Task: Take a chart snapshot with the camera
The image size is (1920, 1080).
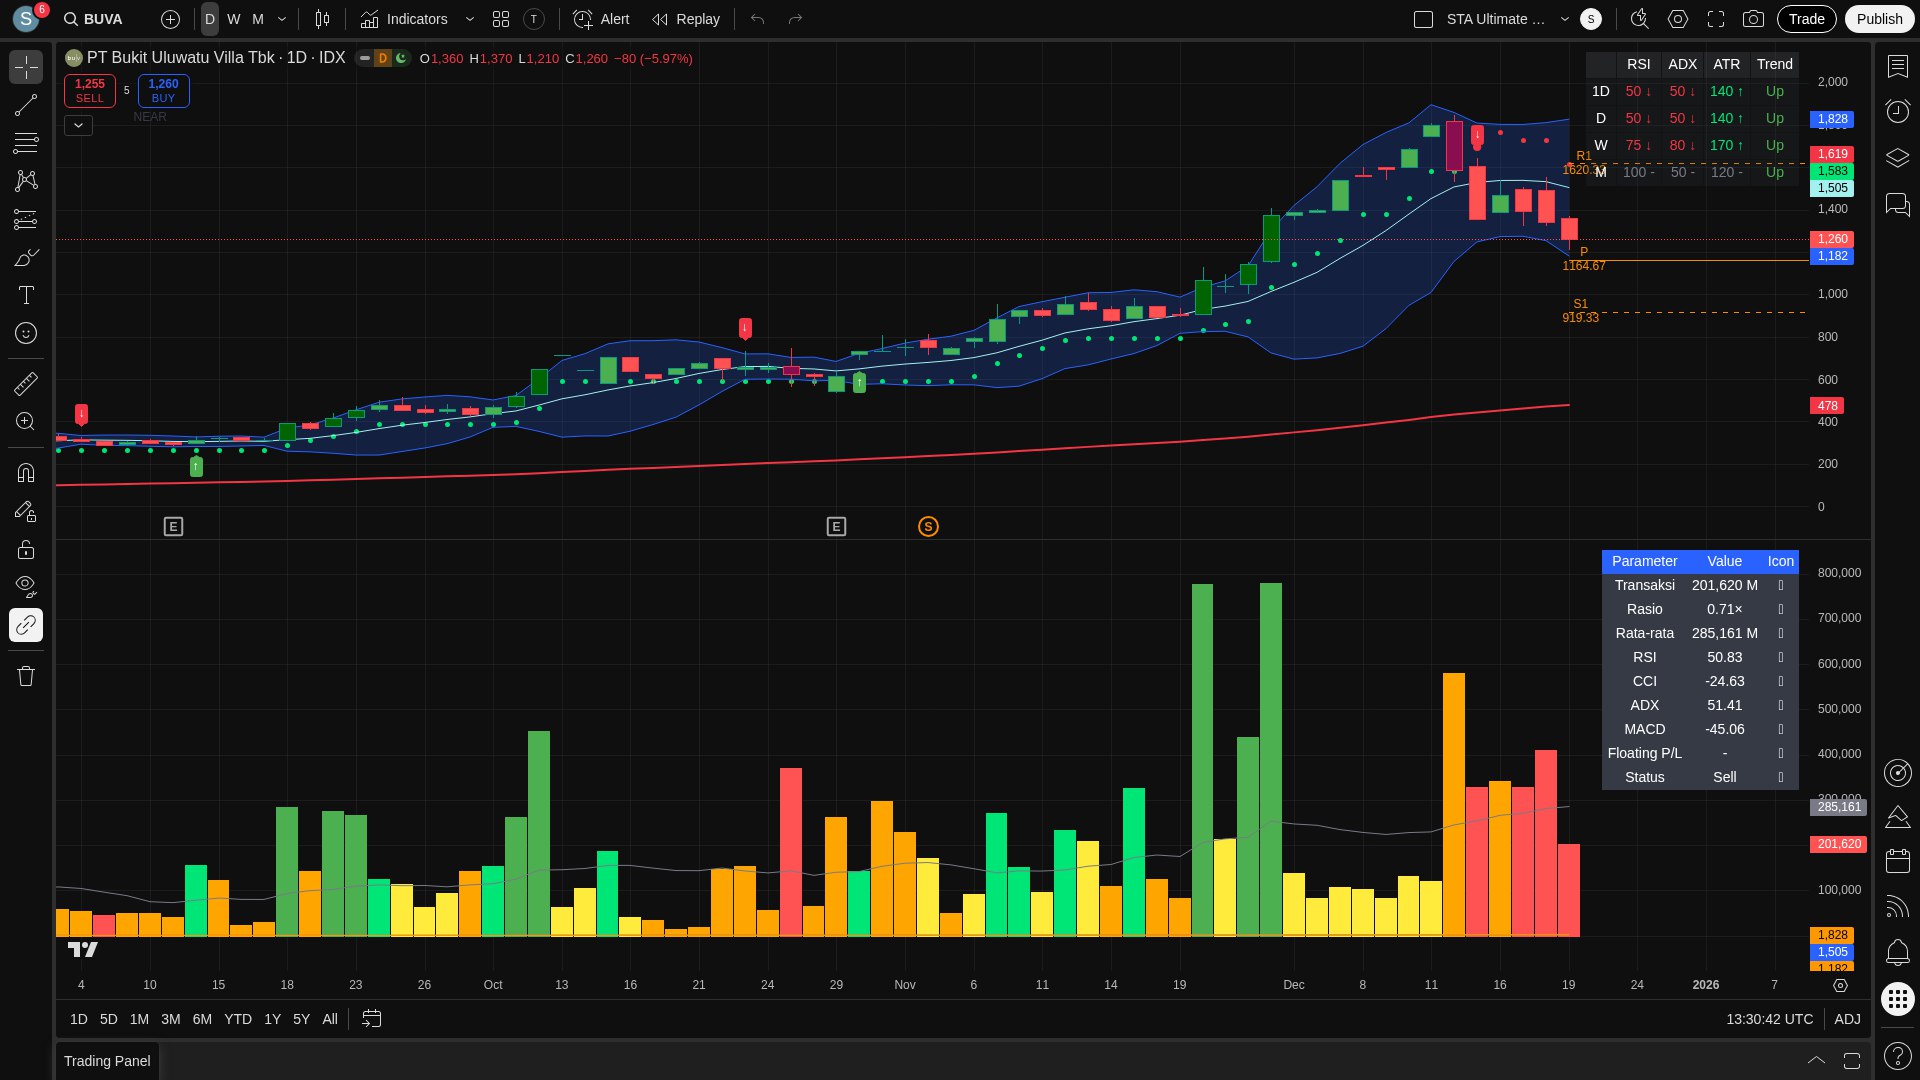Action: pyautogui.click(x=1753, y=19)
